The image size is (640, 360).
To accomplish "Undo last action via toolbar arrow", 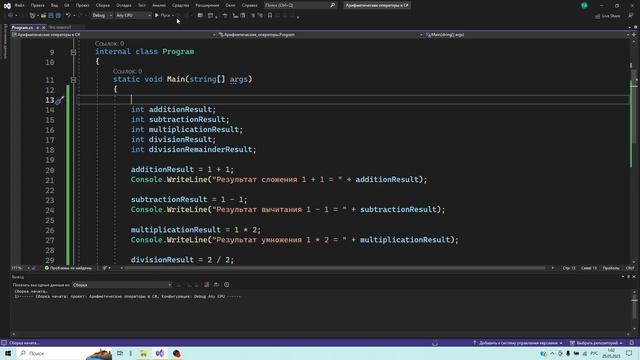I will coord(68,16).
